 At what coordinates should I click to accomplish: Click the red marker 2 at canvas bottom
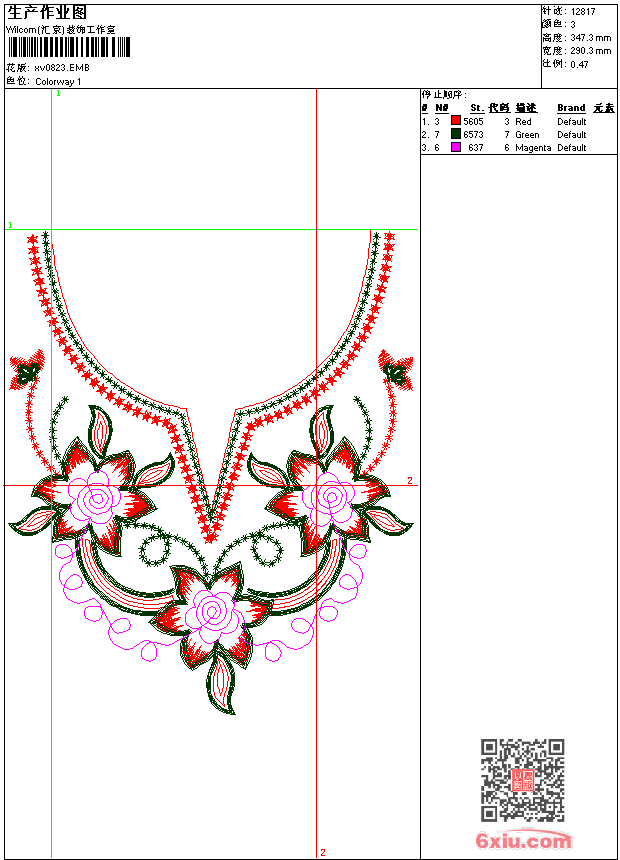pos(322,852)
